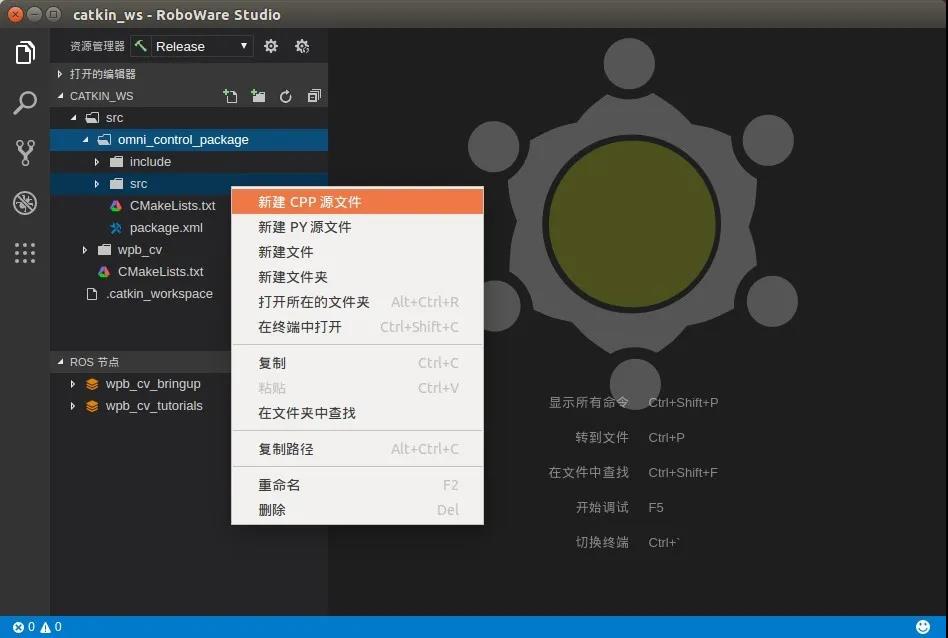Click the 在文件中查找 welcome hint

[588, 472]
